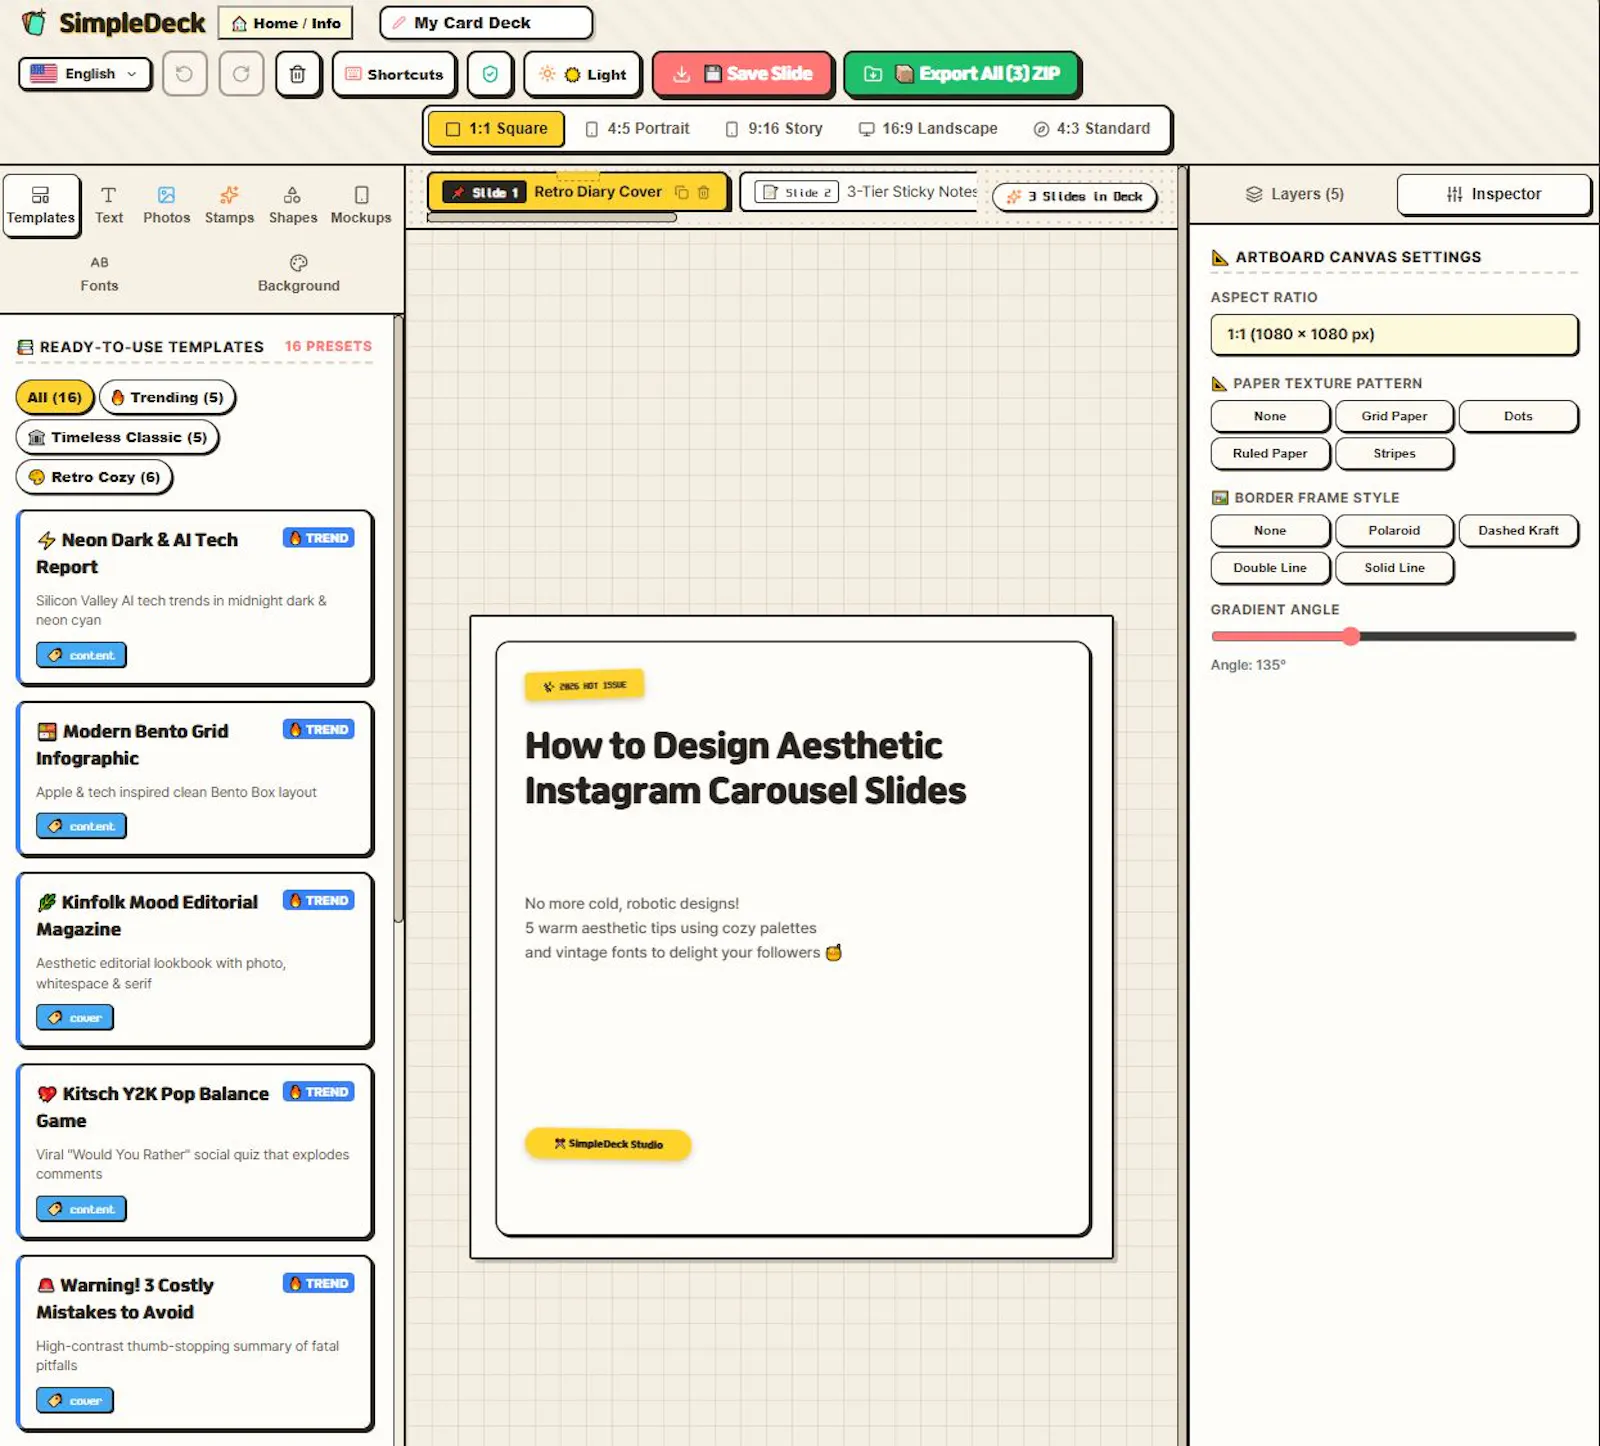Click the shield check icon button

tap(490, 74)
